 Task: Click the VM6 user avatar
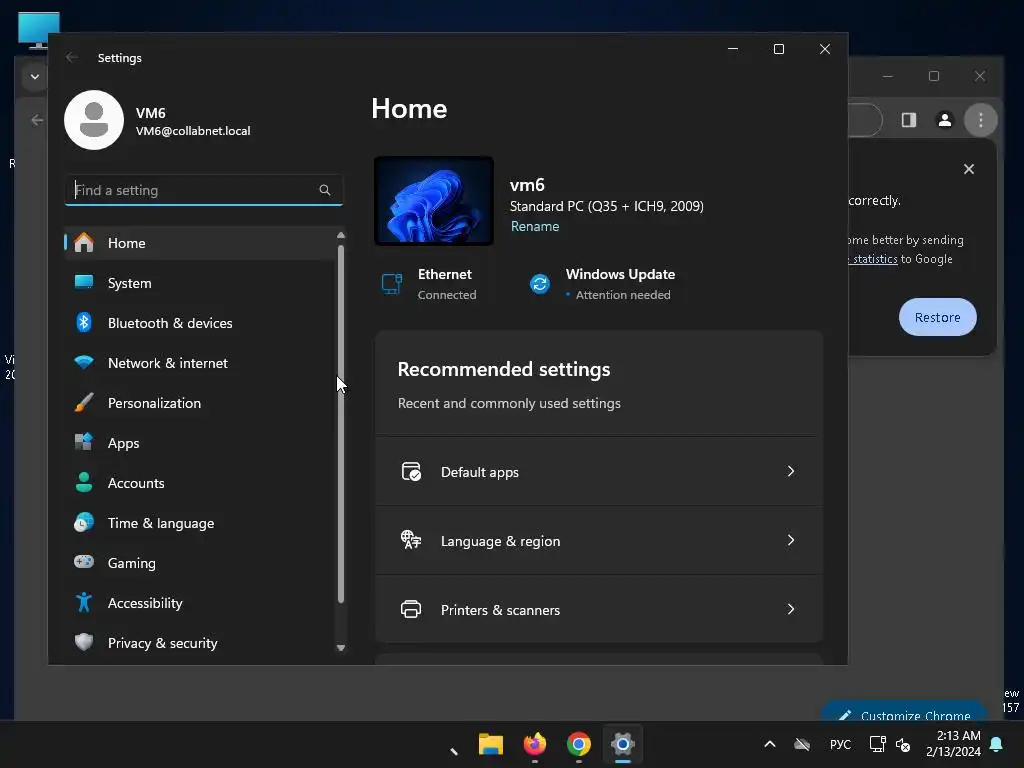[x=94, y=120]
